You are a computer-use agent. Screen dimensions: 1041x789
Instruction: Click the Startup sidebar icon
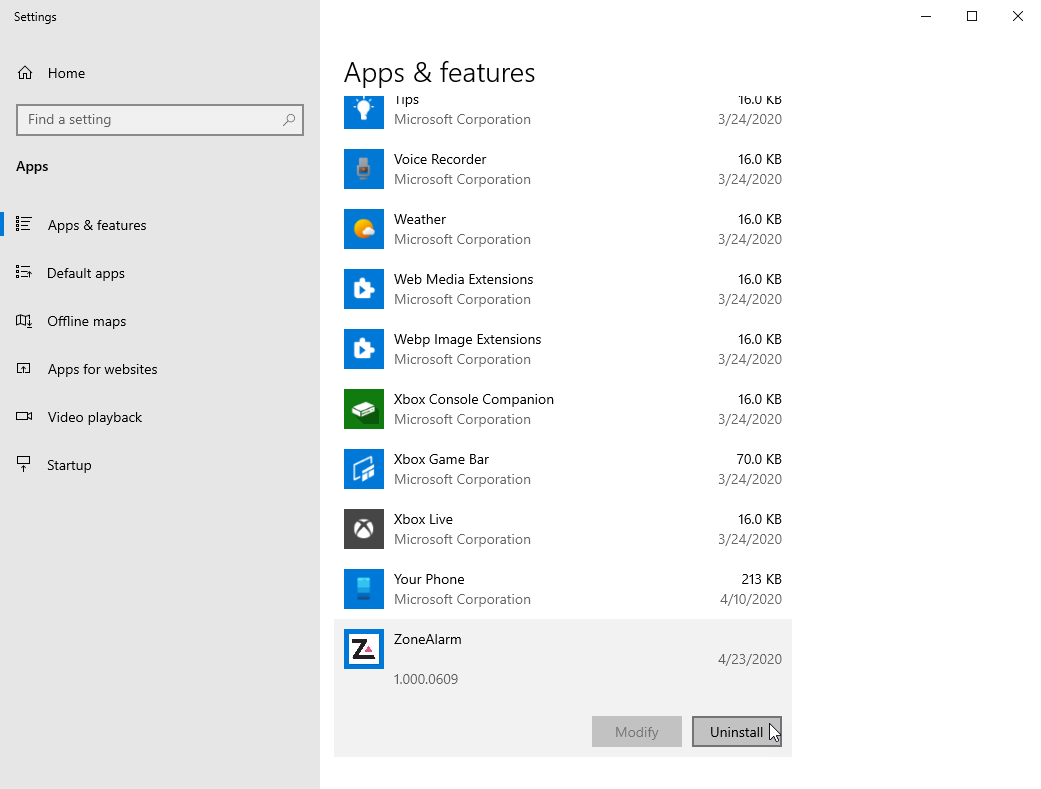click(24, 464)
